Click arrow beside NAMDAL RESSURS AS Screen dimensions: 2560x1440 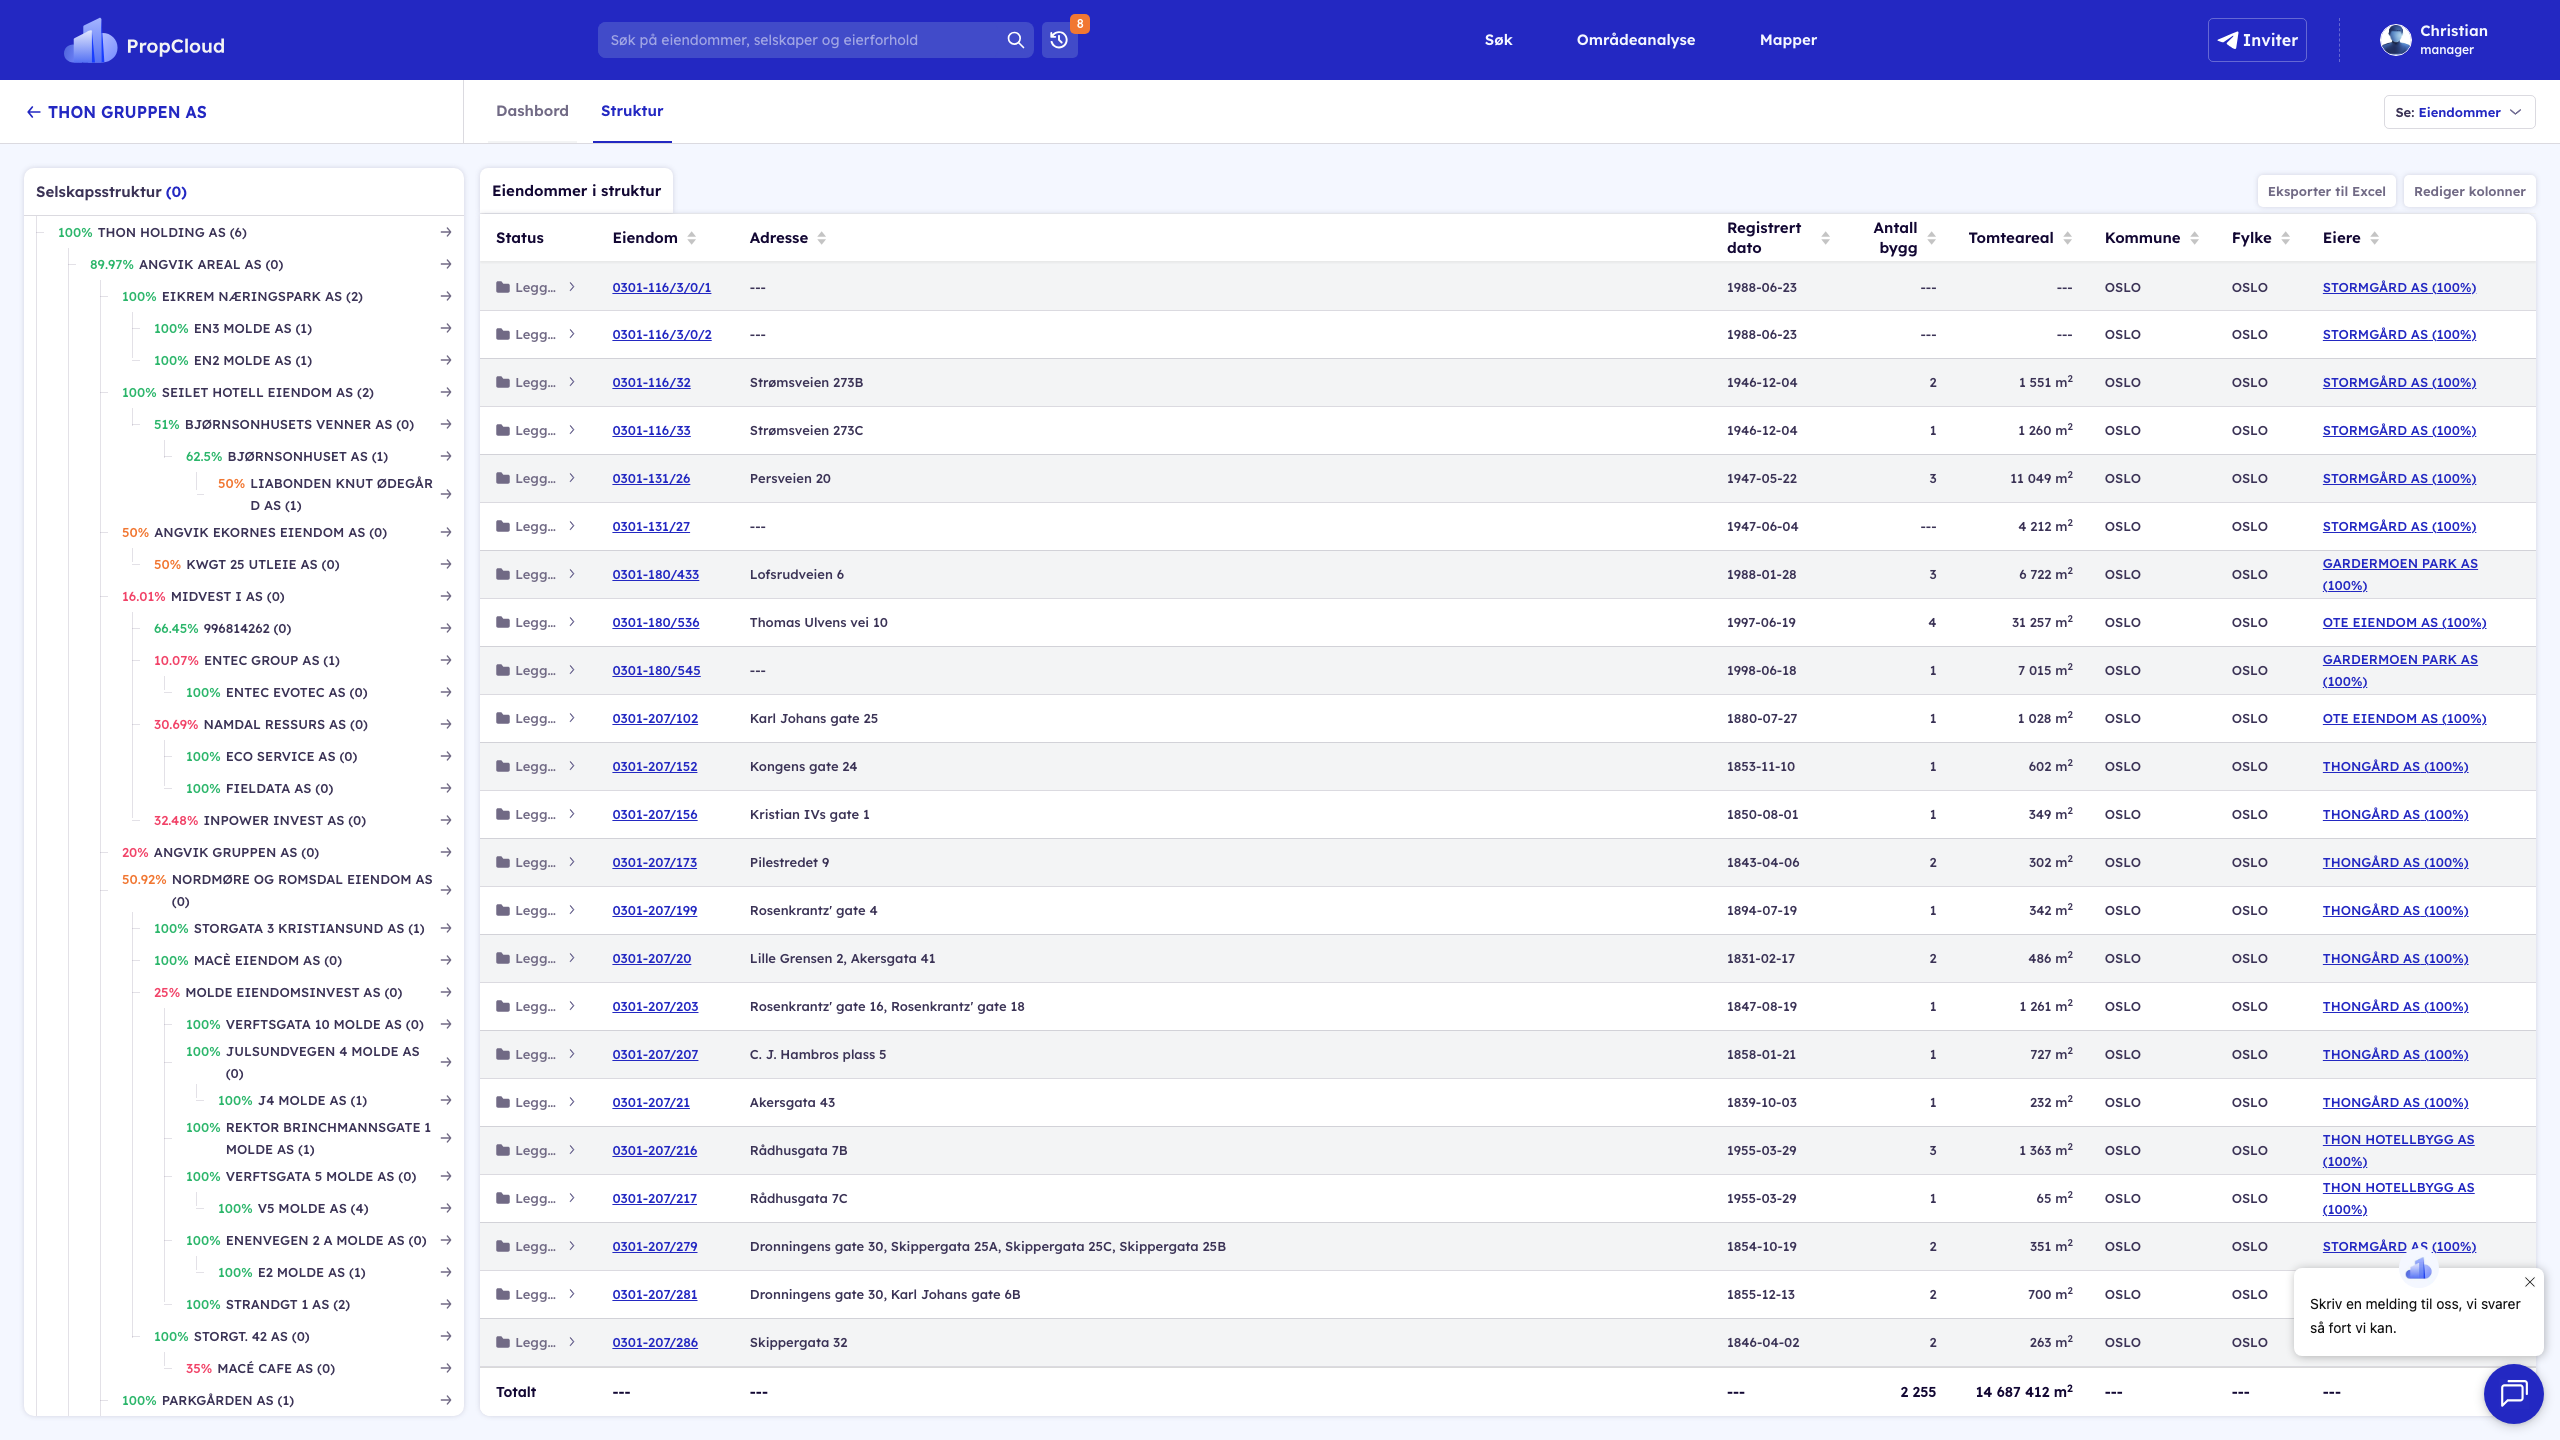pyautogui.click(x=446, y=724)
